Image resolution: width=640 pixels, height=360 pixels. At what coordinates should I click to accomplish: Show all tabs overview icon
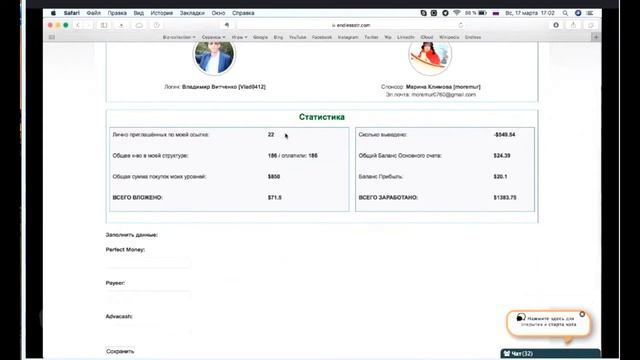pos(591,25)
